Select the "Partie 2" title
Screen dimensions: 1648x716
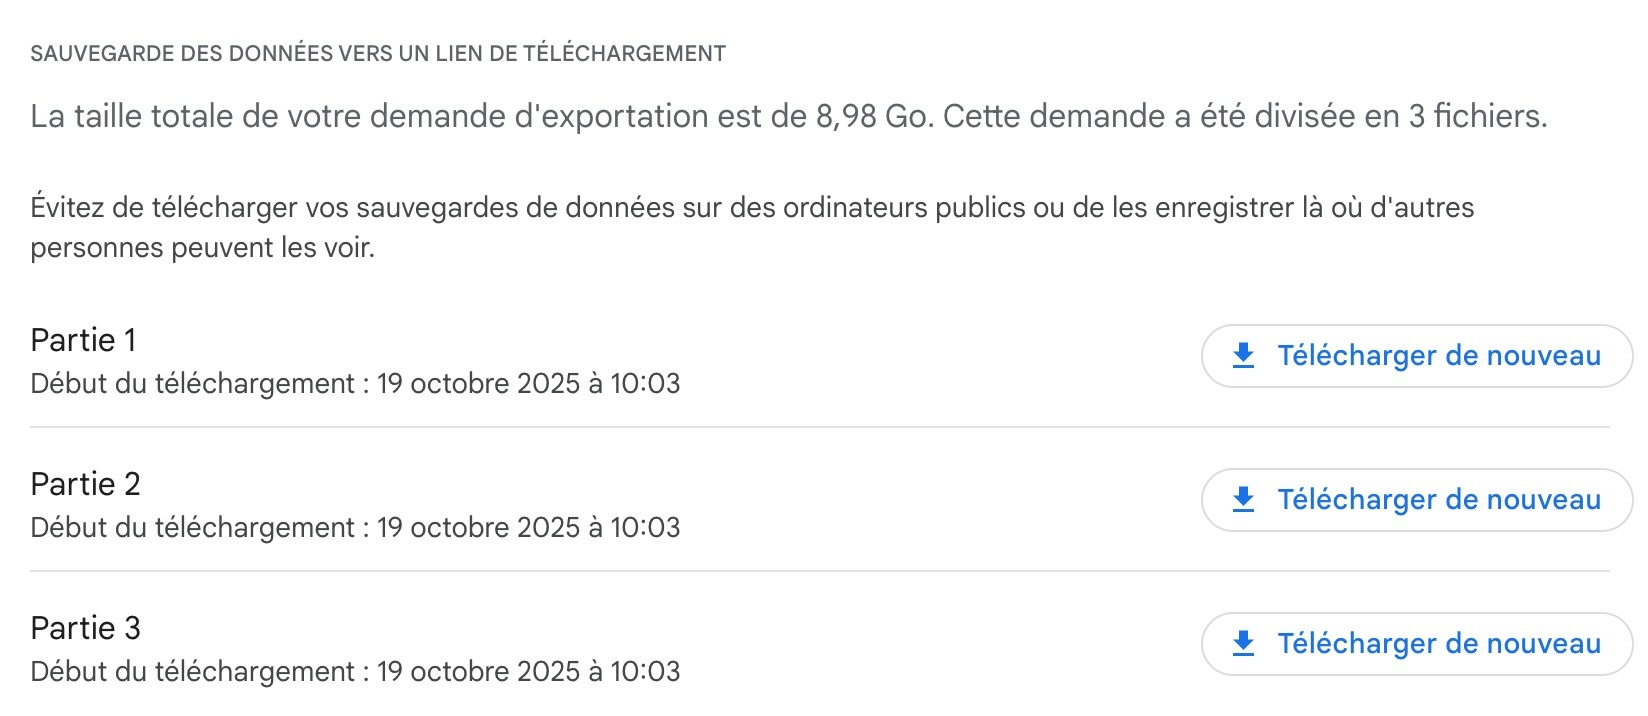85,485
